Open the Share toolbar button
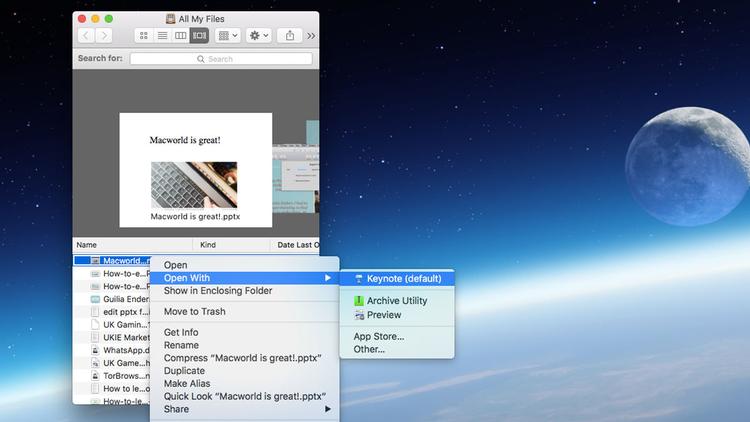Screen dimensions: 750x422 pyautogui.click(x=290, y=35)
